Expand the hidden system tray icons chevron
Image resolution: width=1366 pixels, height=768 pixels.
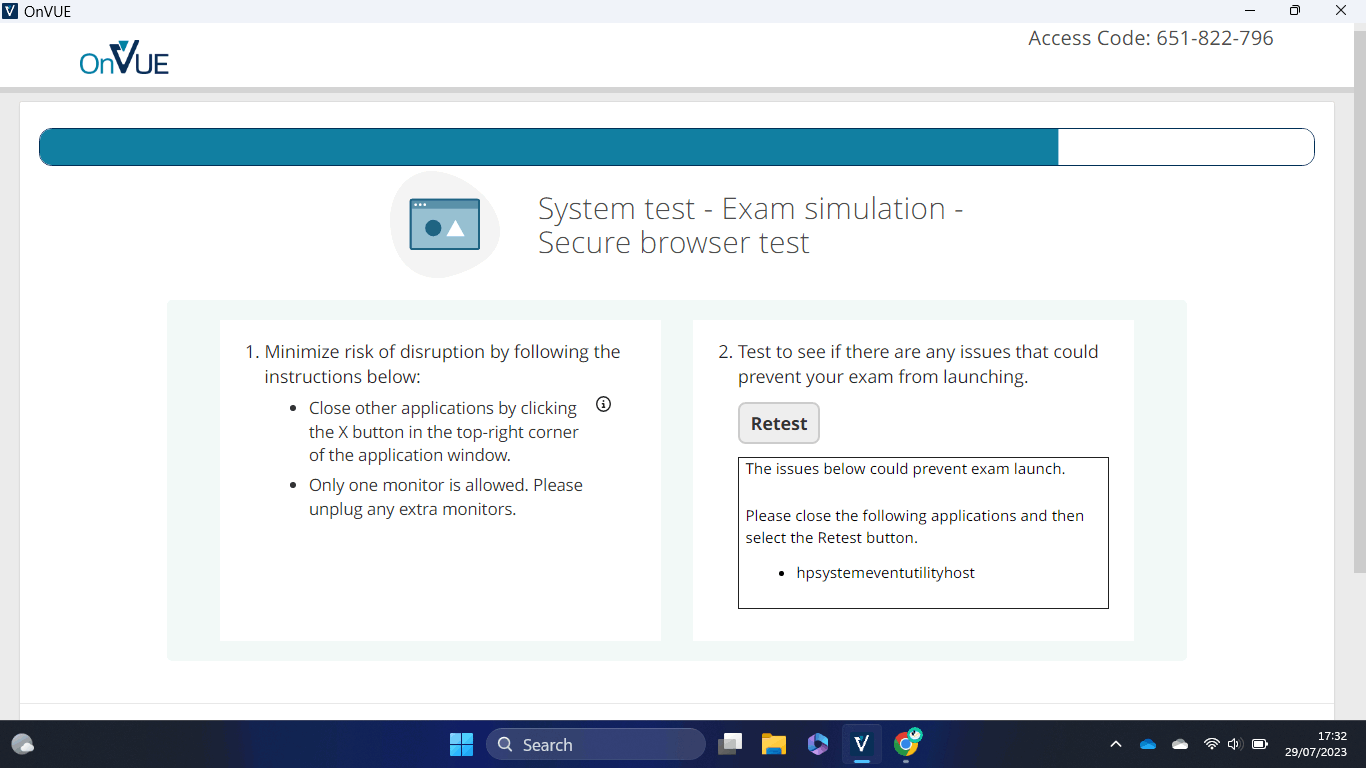coord(1116,744)
